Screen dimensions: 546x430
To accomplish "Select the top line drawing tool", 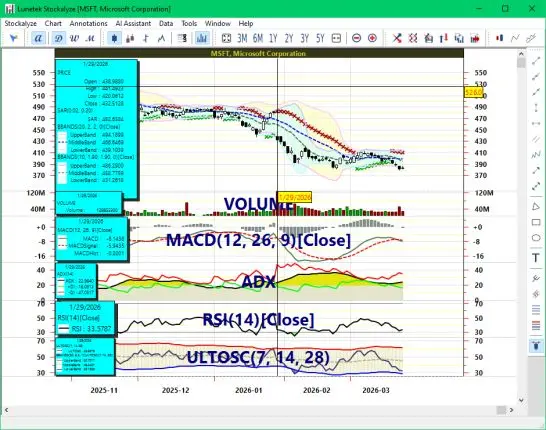I will pos(536,61).
